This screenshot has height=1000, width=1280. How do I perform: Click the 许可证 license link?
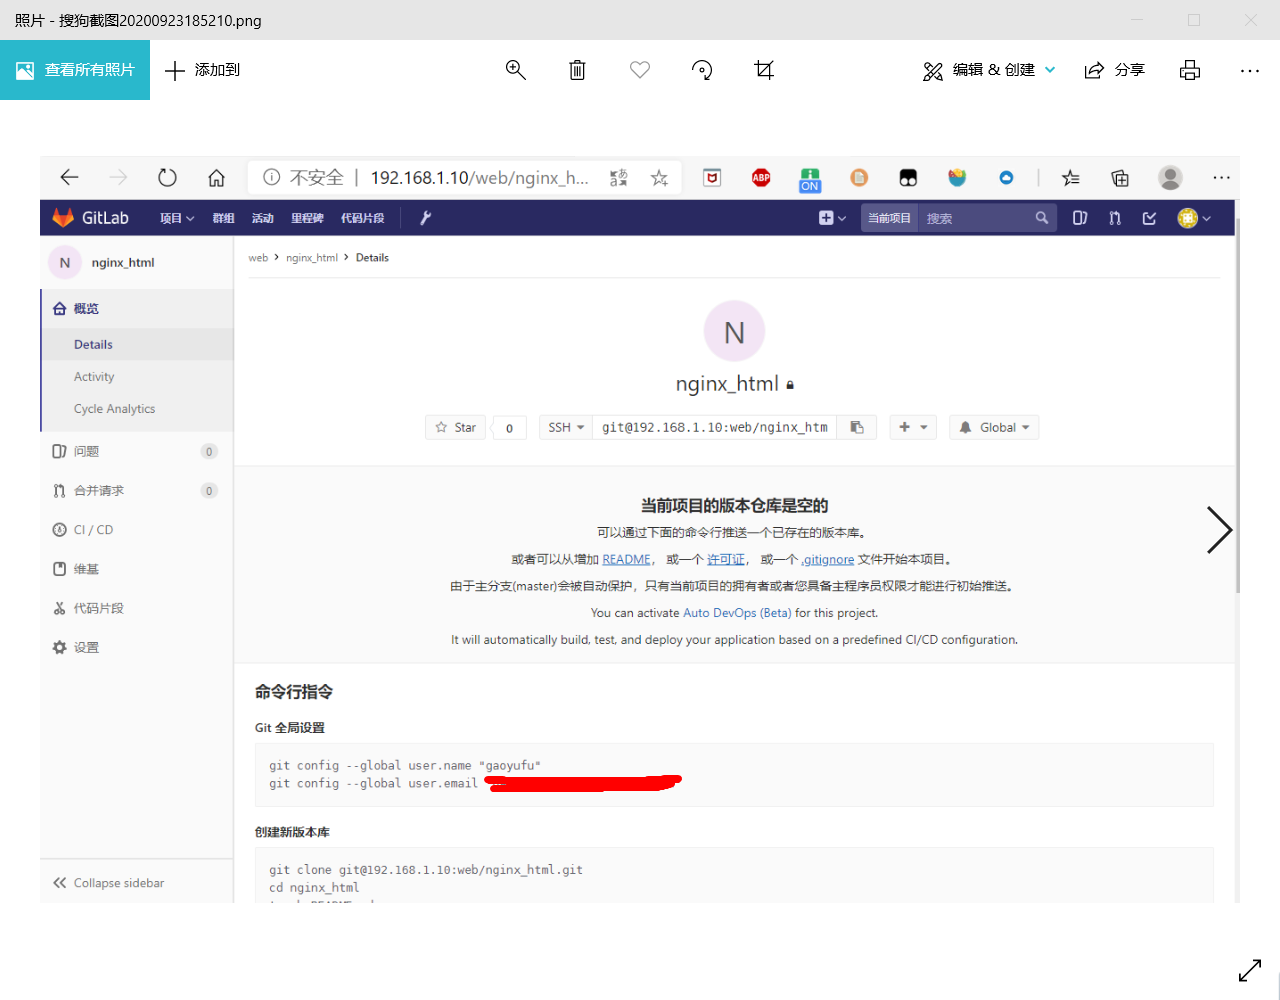coord(726,560)
